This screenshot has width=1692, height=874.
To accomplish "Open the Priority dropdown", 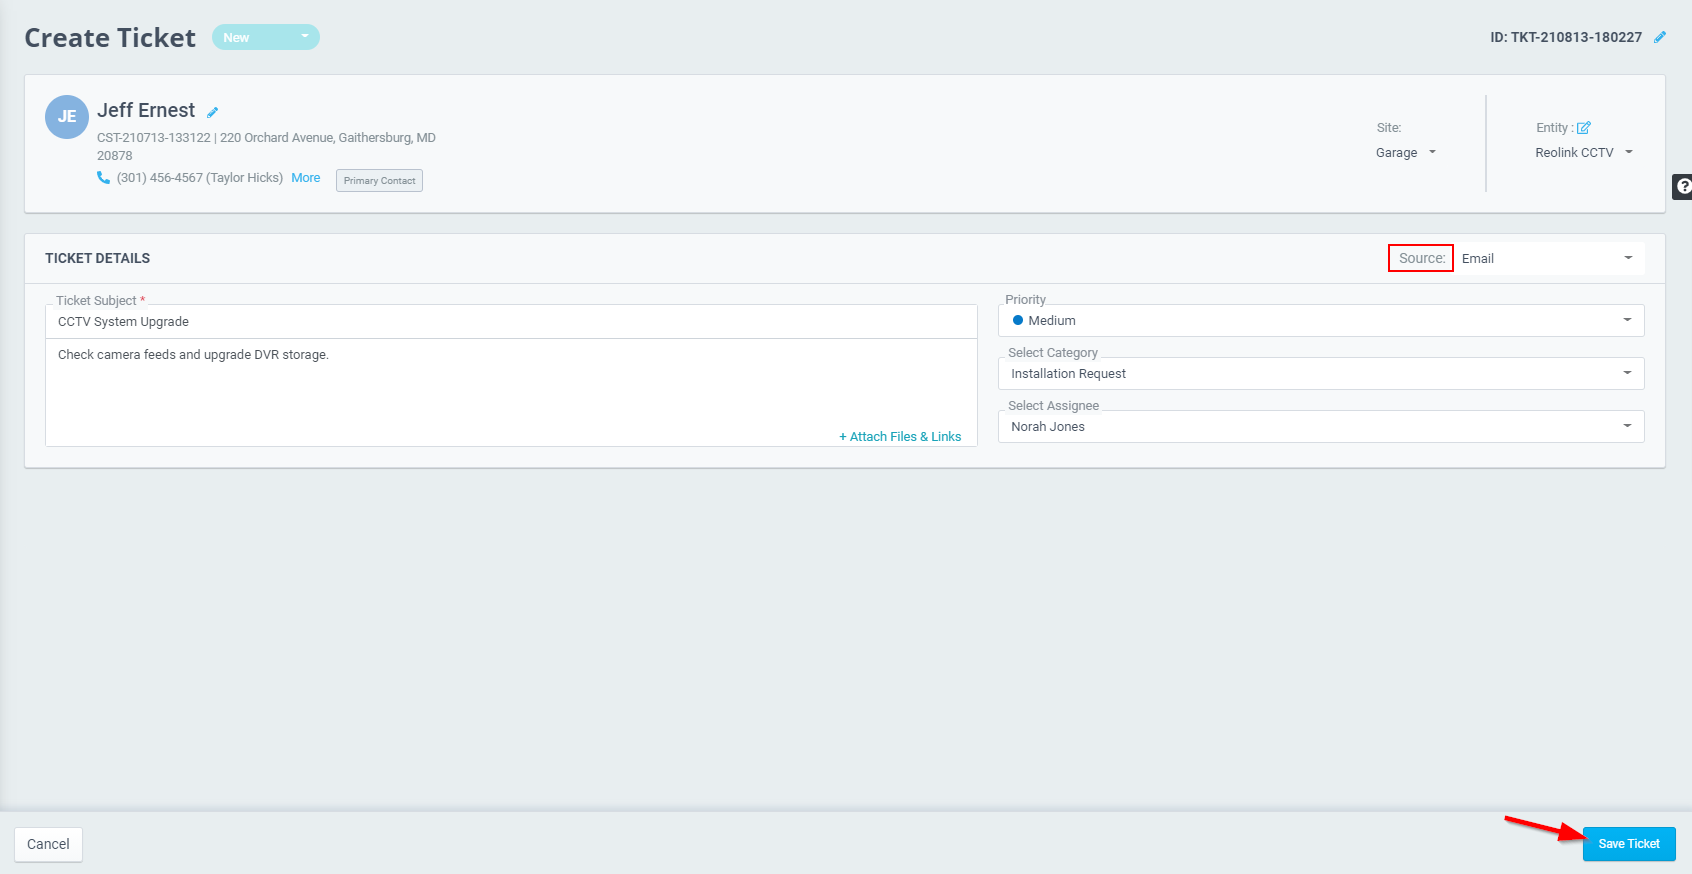I will [x=1320, y=321].
